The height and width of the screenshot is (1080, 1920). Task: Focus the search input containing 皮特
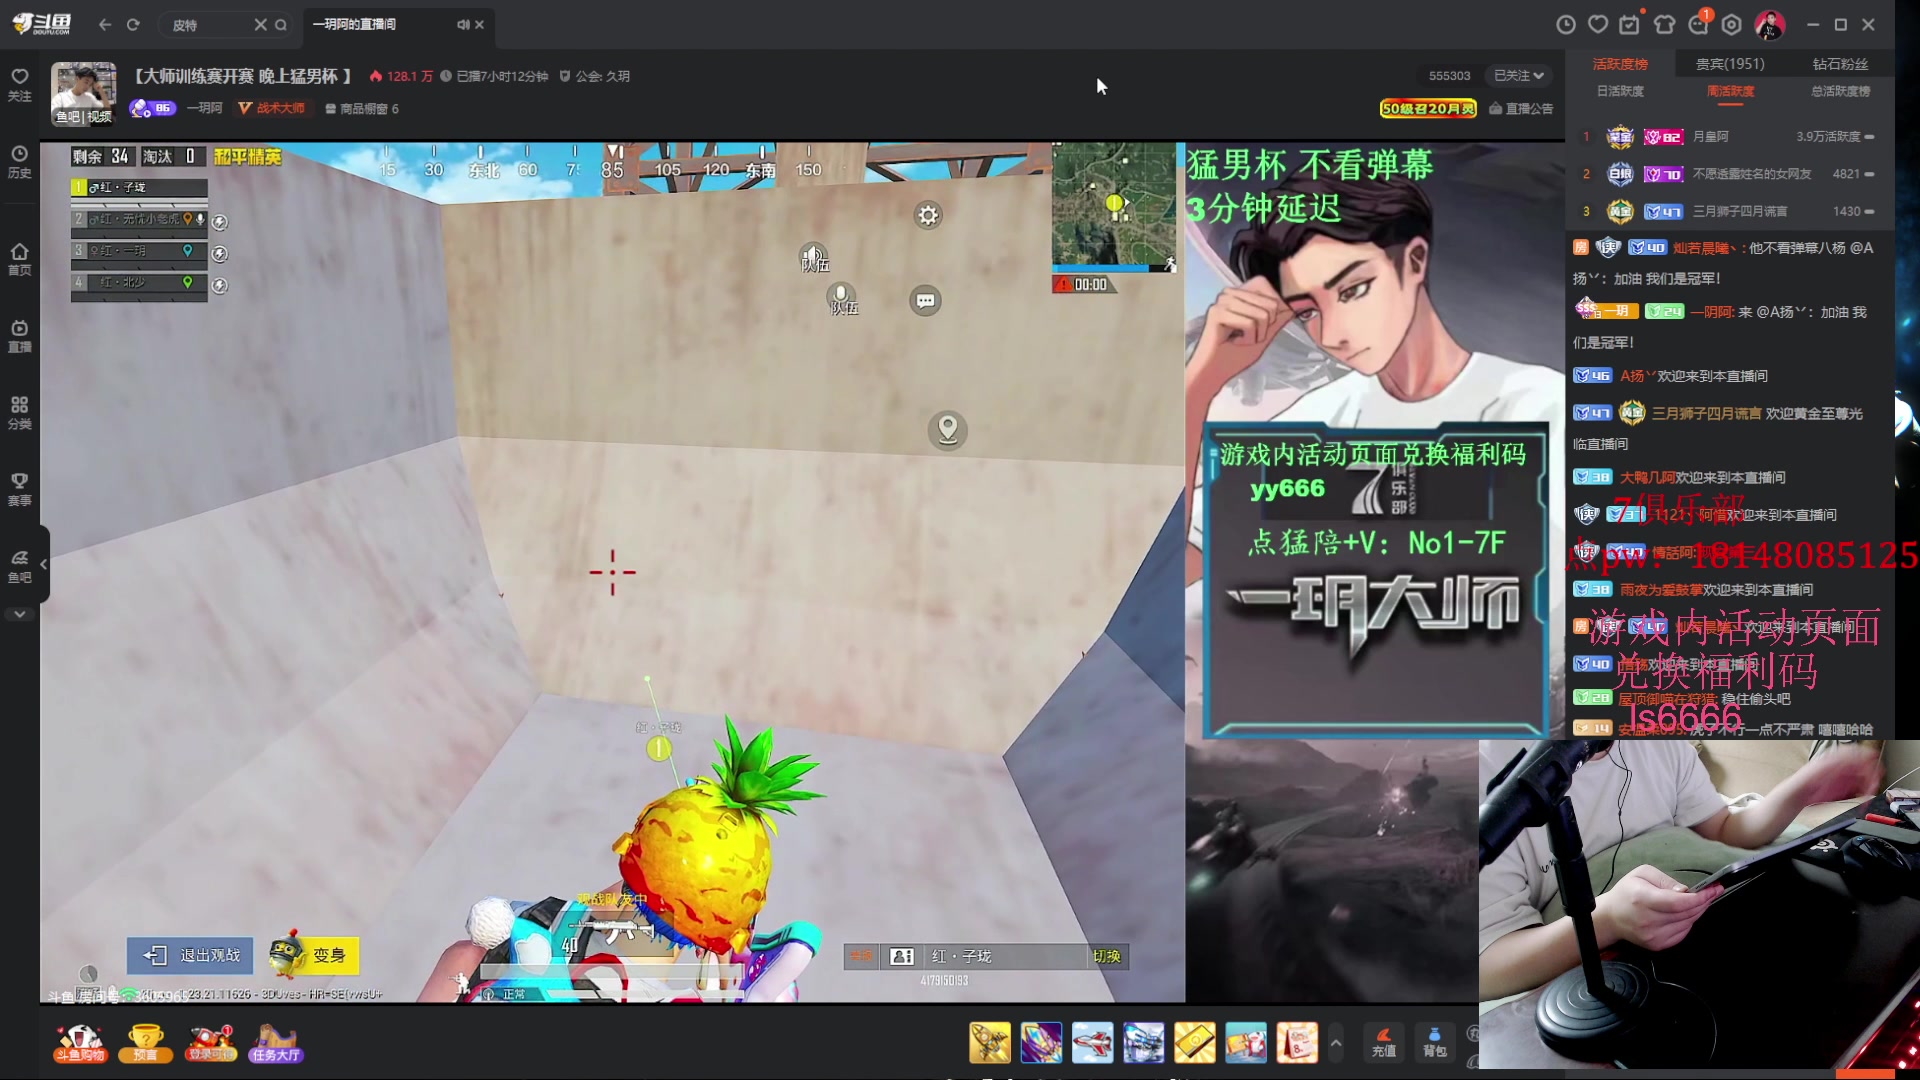[x=208, y=24]
